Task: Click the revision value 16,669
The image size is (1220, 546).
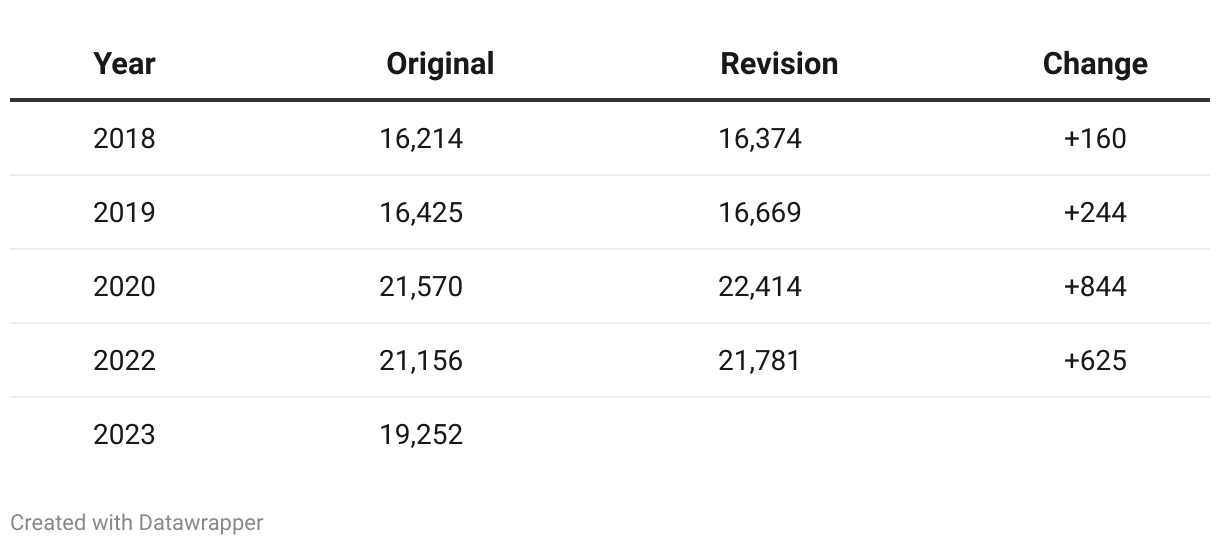Action: [x=760, y=212]
